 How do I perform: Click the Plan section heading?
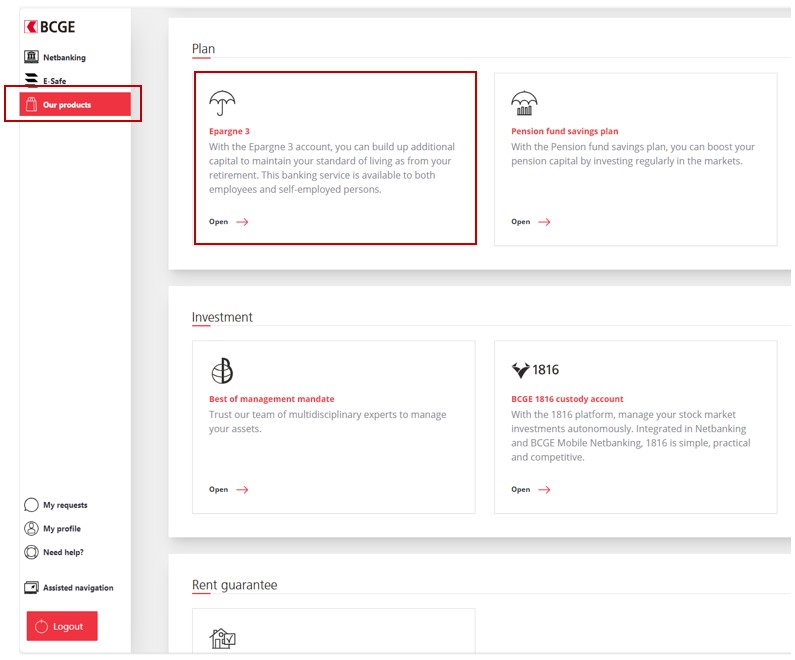coord(203,49)
